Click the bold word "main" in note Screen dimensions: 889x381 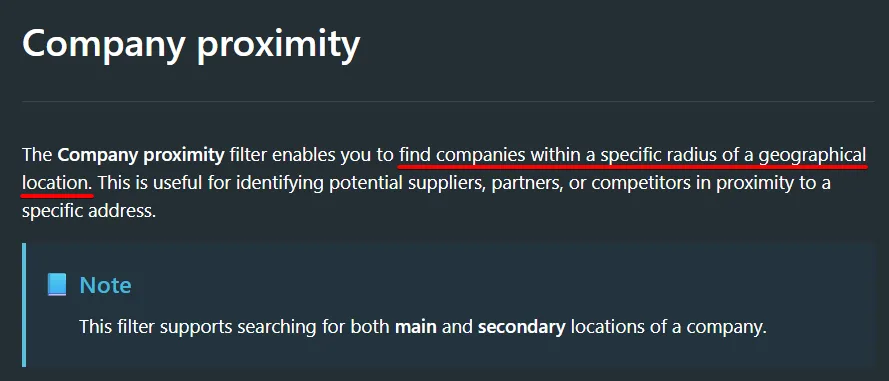coord(416,327)
